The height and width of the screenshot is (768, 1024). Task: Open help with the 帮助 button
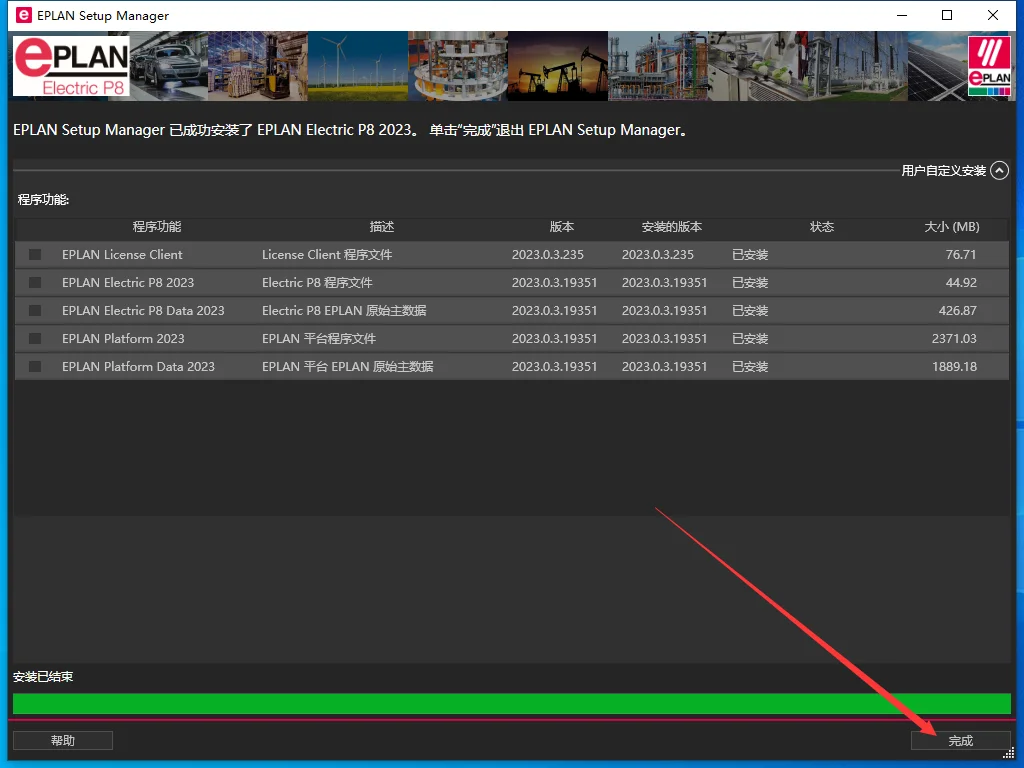pos(63,741)
